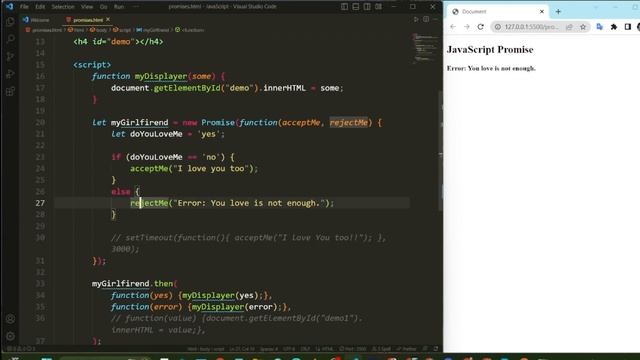Open editor More Actions ellipsis
The height and width of the screenshot is (360, 640).
[x=436, y=19]
